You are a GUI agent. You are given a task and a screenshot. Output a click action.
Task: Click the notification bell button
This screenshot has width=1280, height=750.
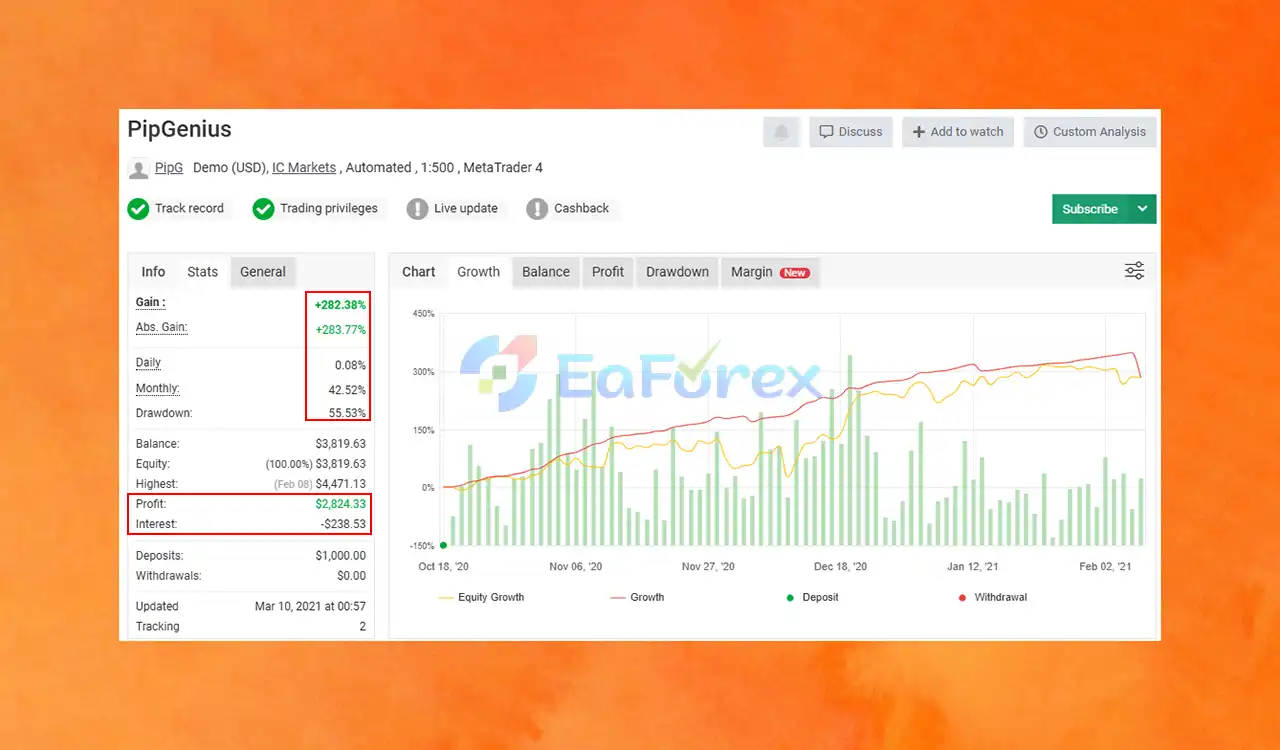pyautogui.click(x=781, y=132)
